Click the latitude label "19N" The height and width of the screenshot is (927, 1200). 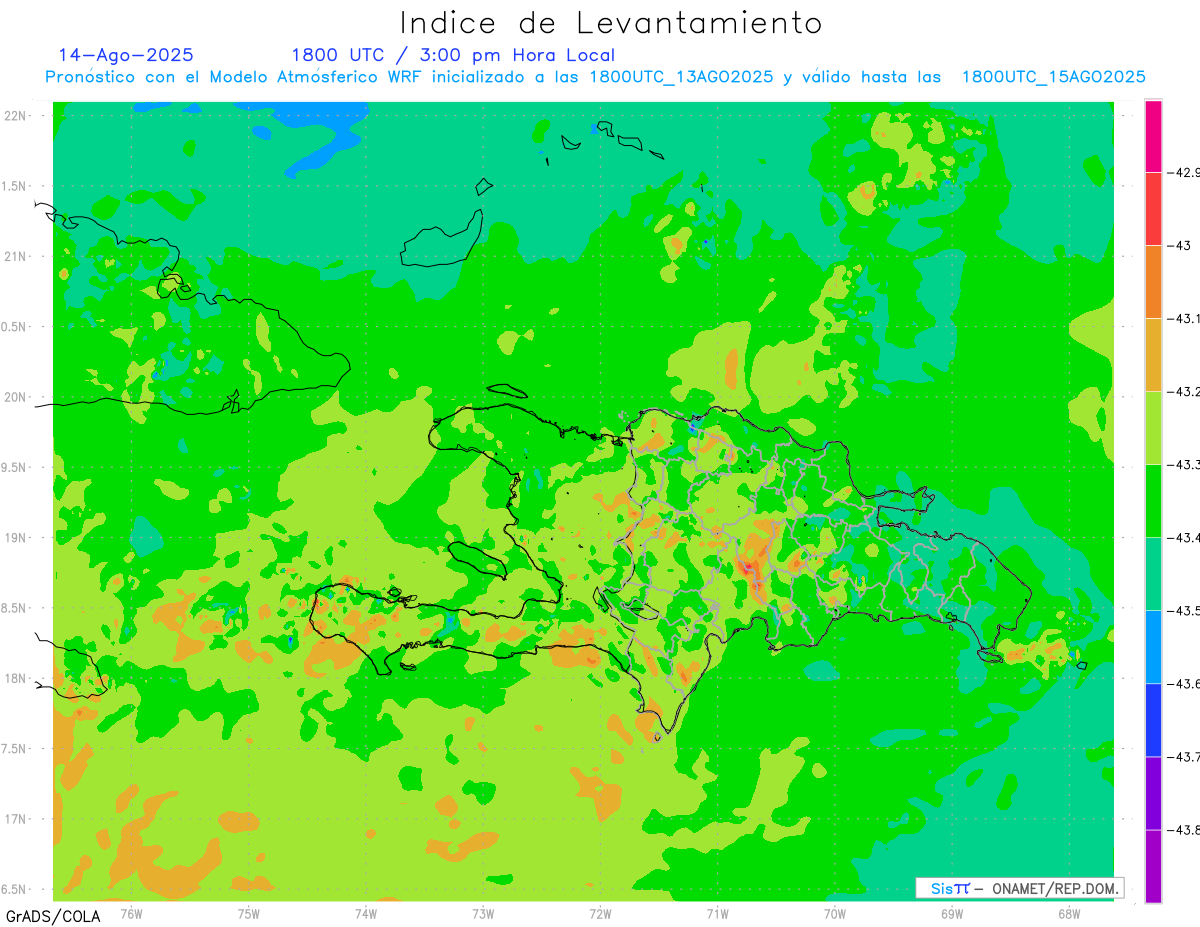point(15,538)
